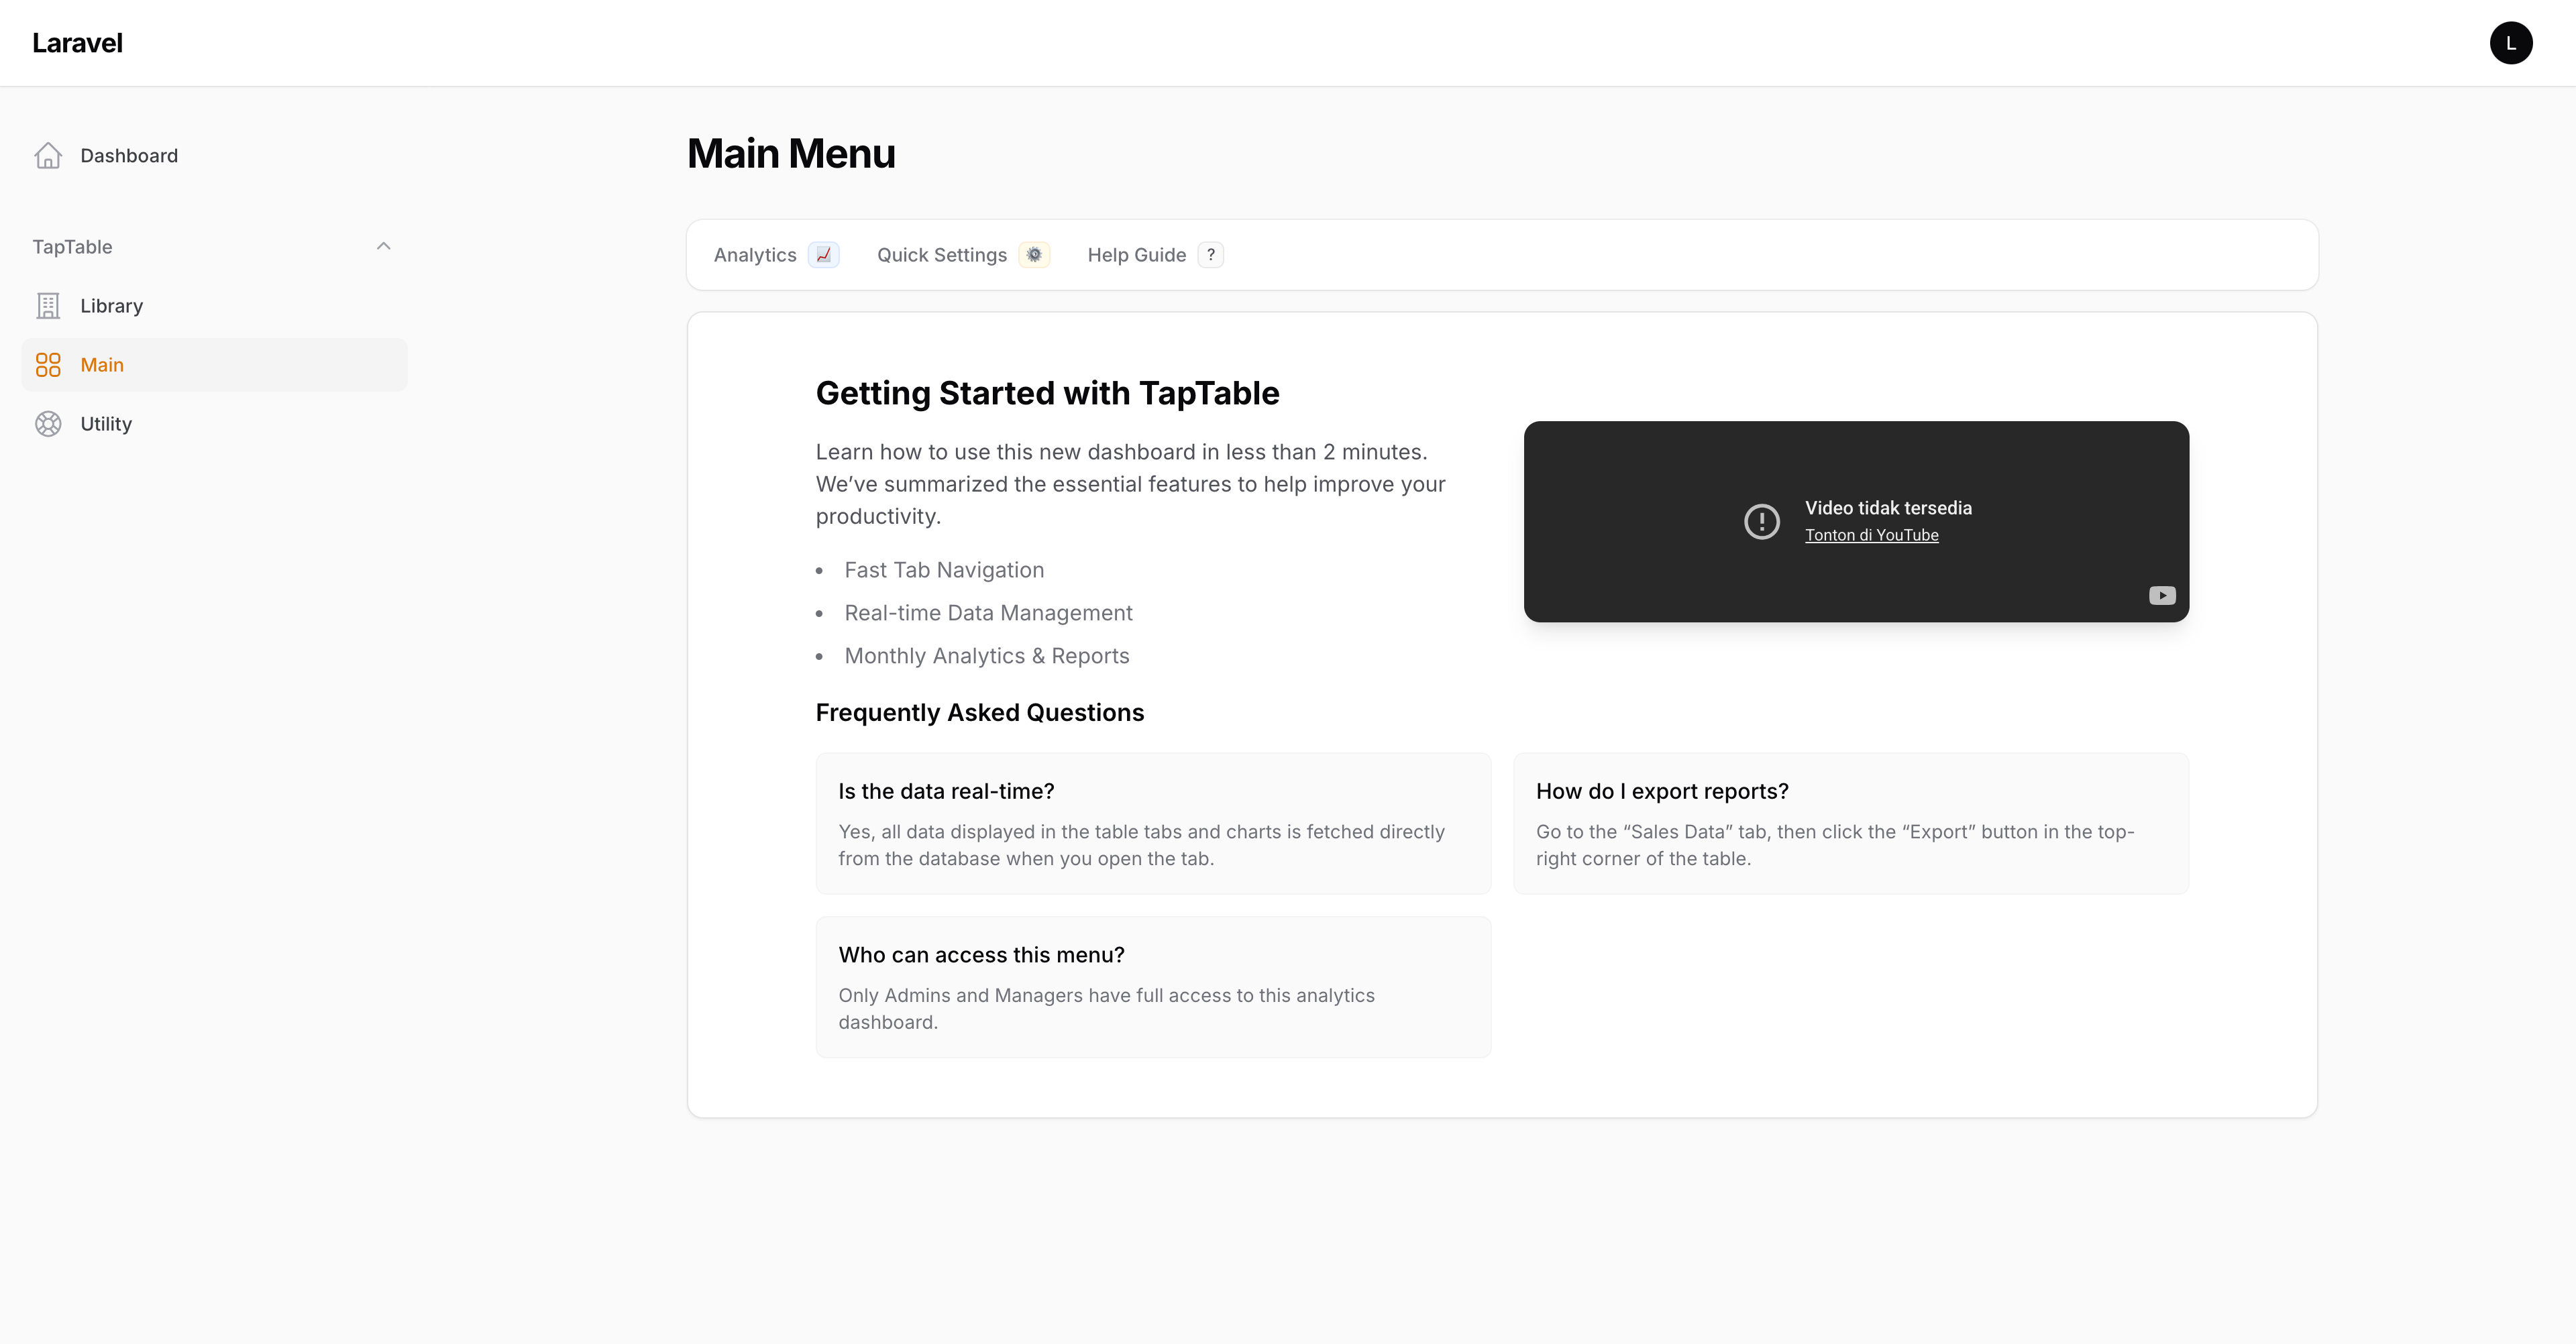The height and width of the screenshot is (1344, 2576).
Task: Open the Help Guide tab
Action: [1136, 255]
